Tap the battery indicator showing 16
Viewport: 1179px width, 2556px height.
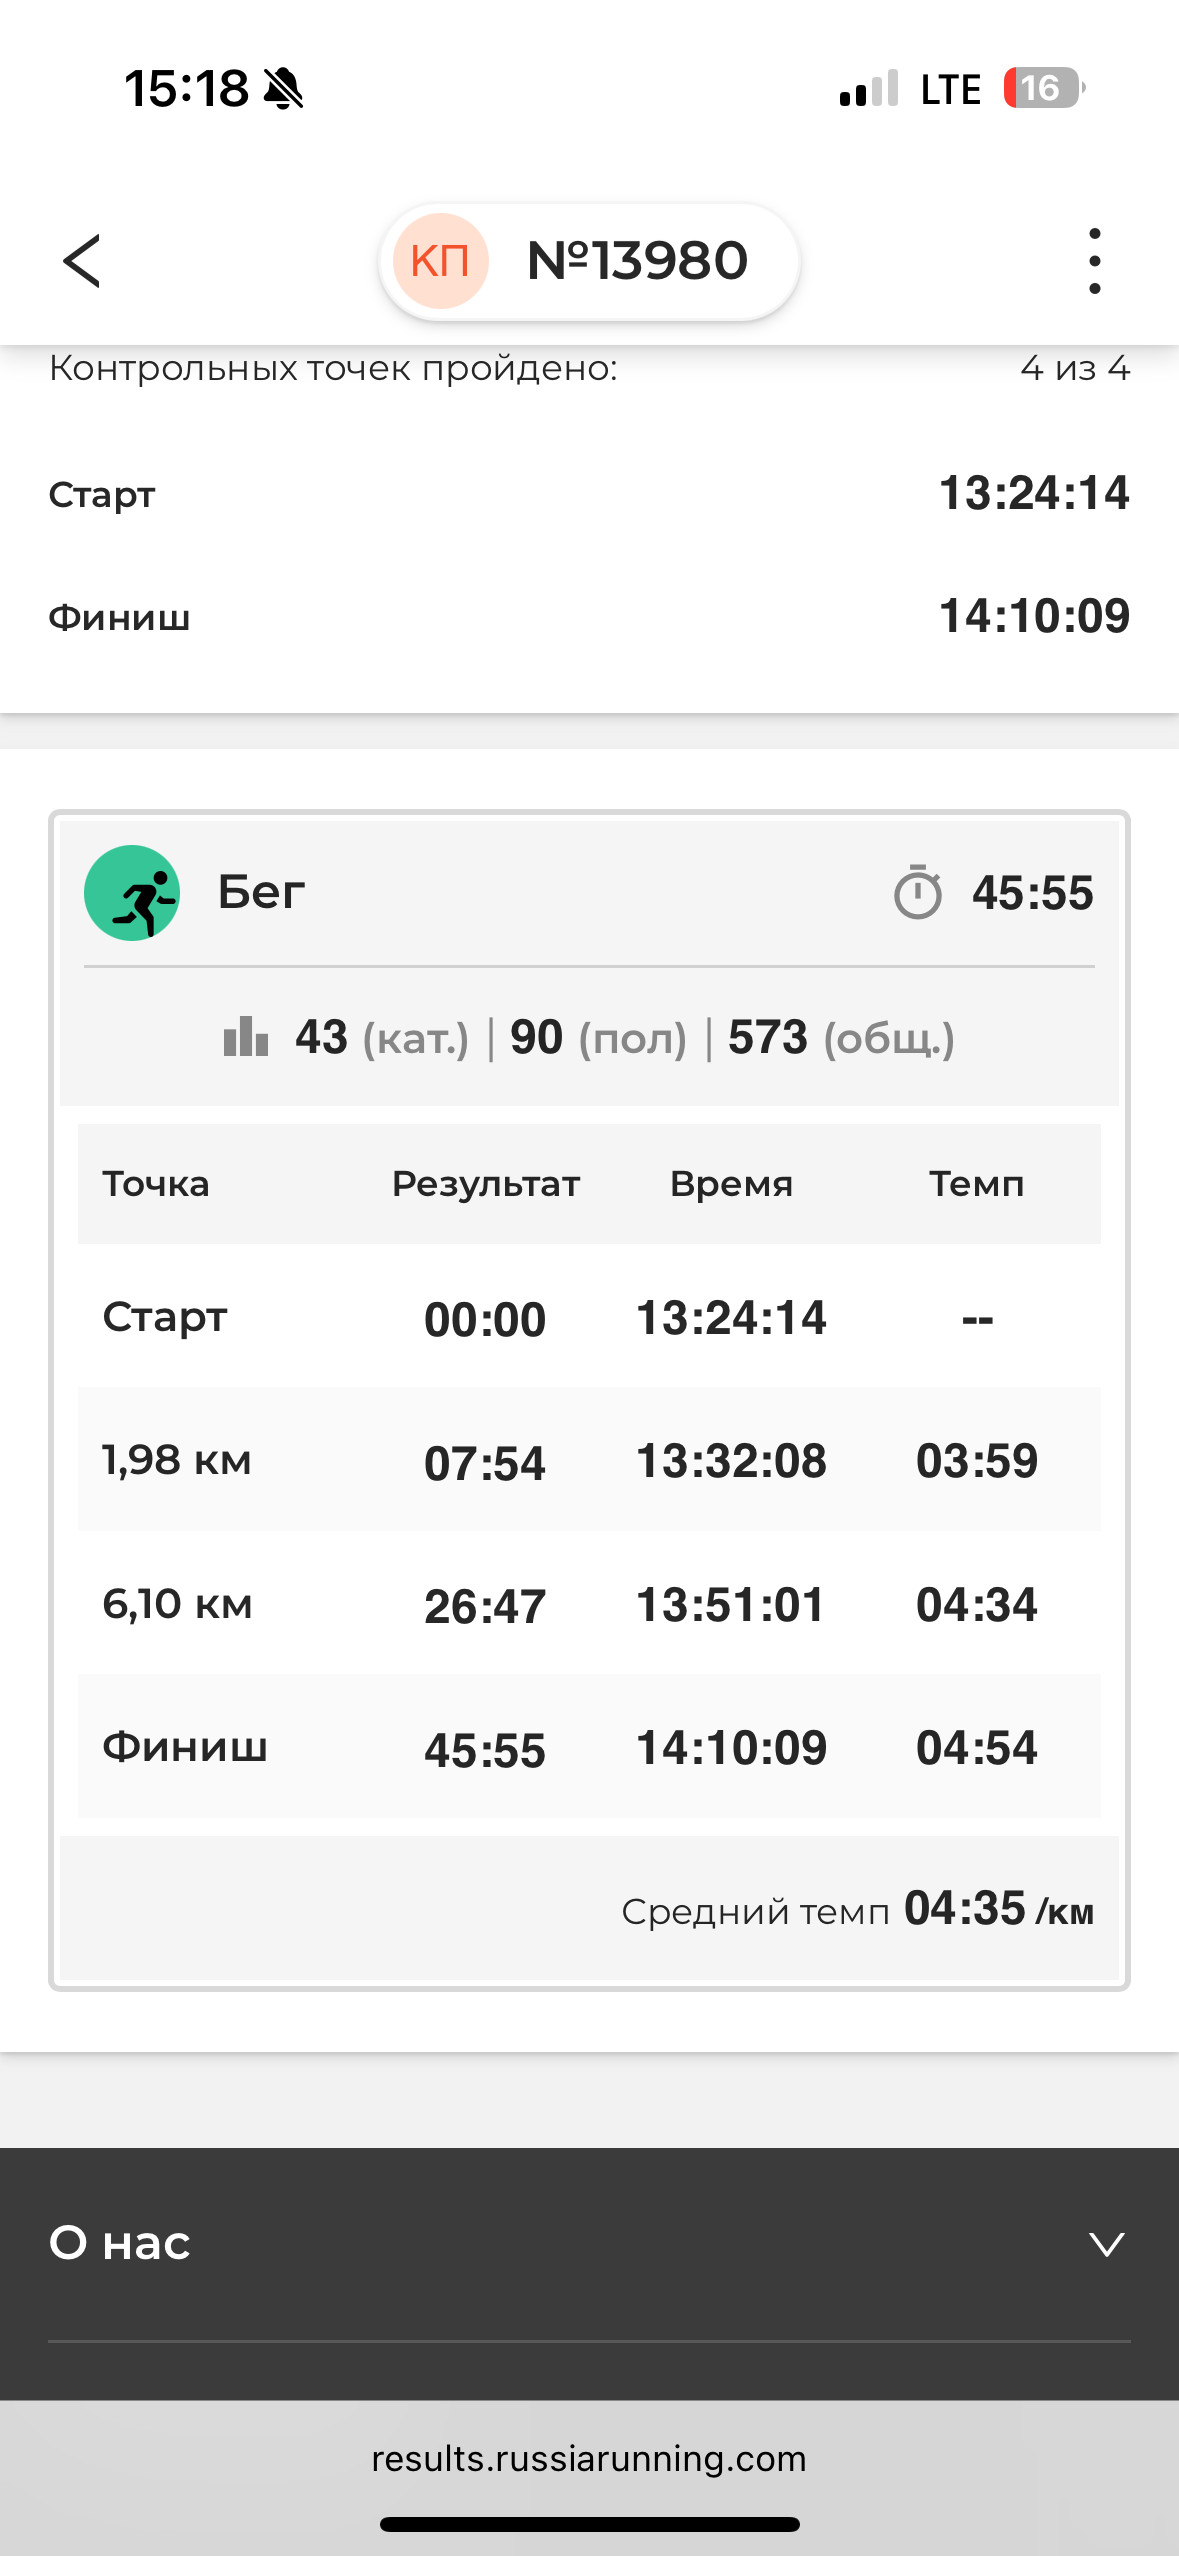click(1044, 88)
